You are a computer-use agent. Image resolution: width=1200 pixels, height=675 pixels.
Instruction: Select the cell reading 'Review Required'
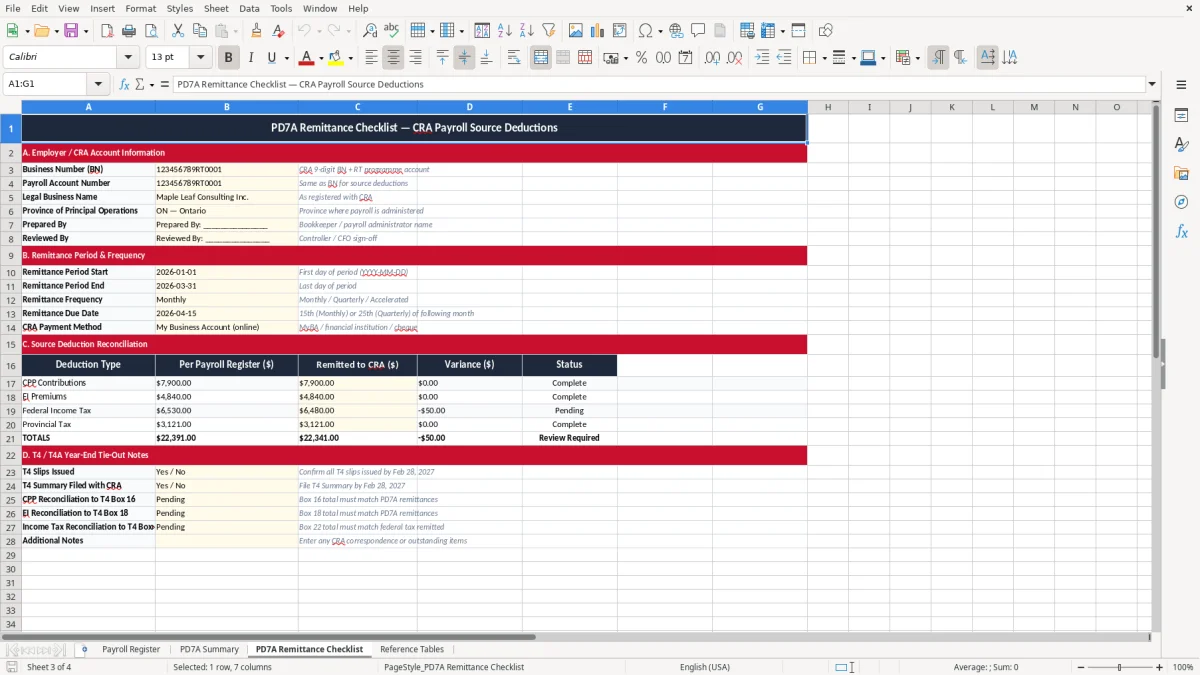coord(569,438)
